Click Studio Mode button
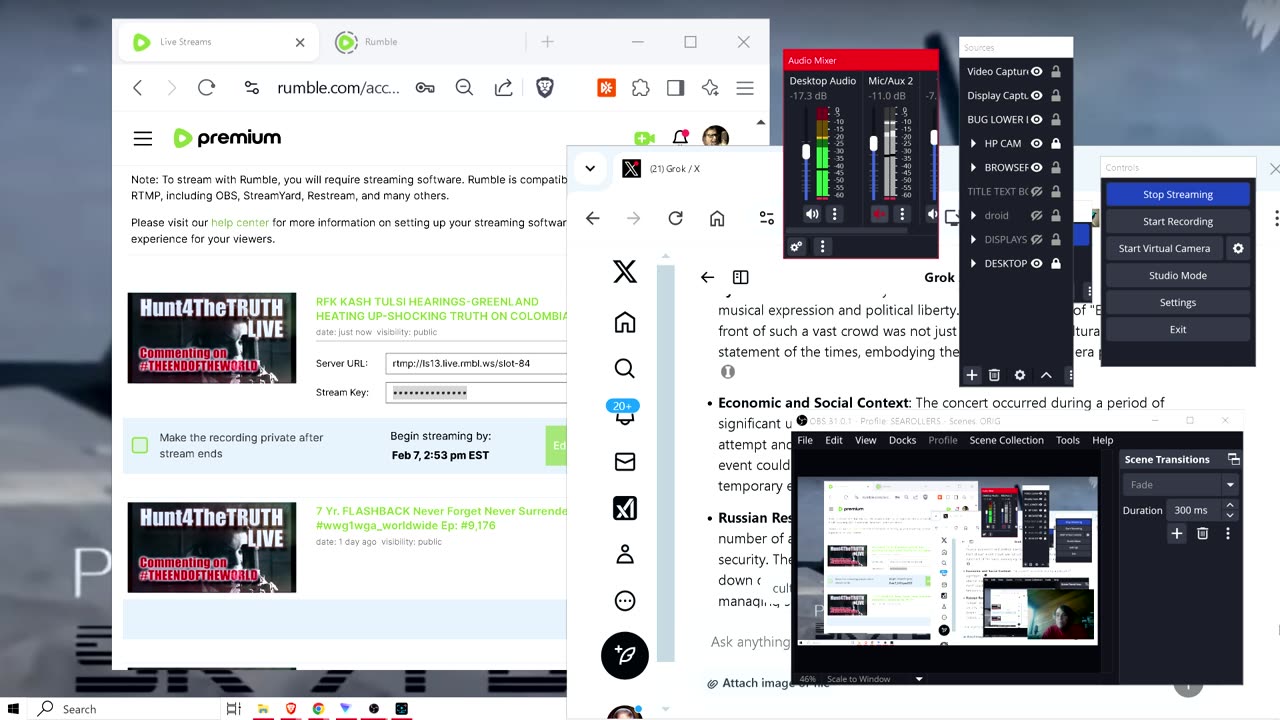Screen dimensions: 1280x720 pos(1178,275)
